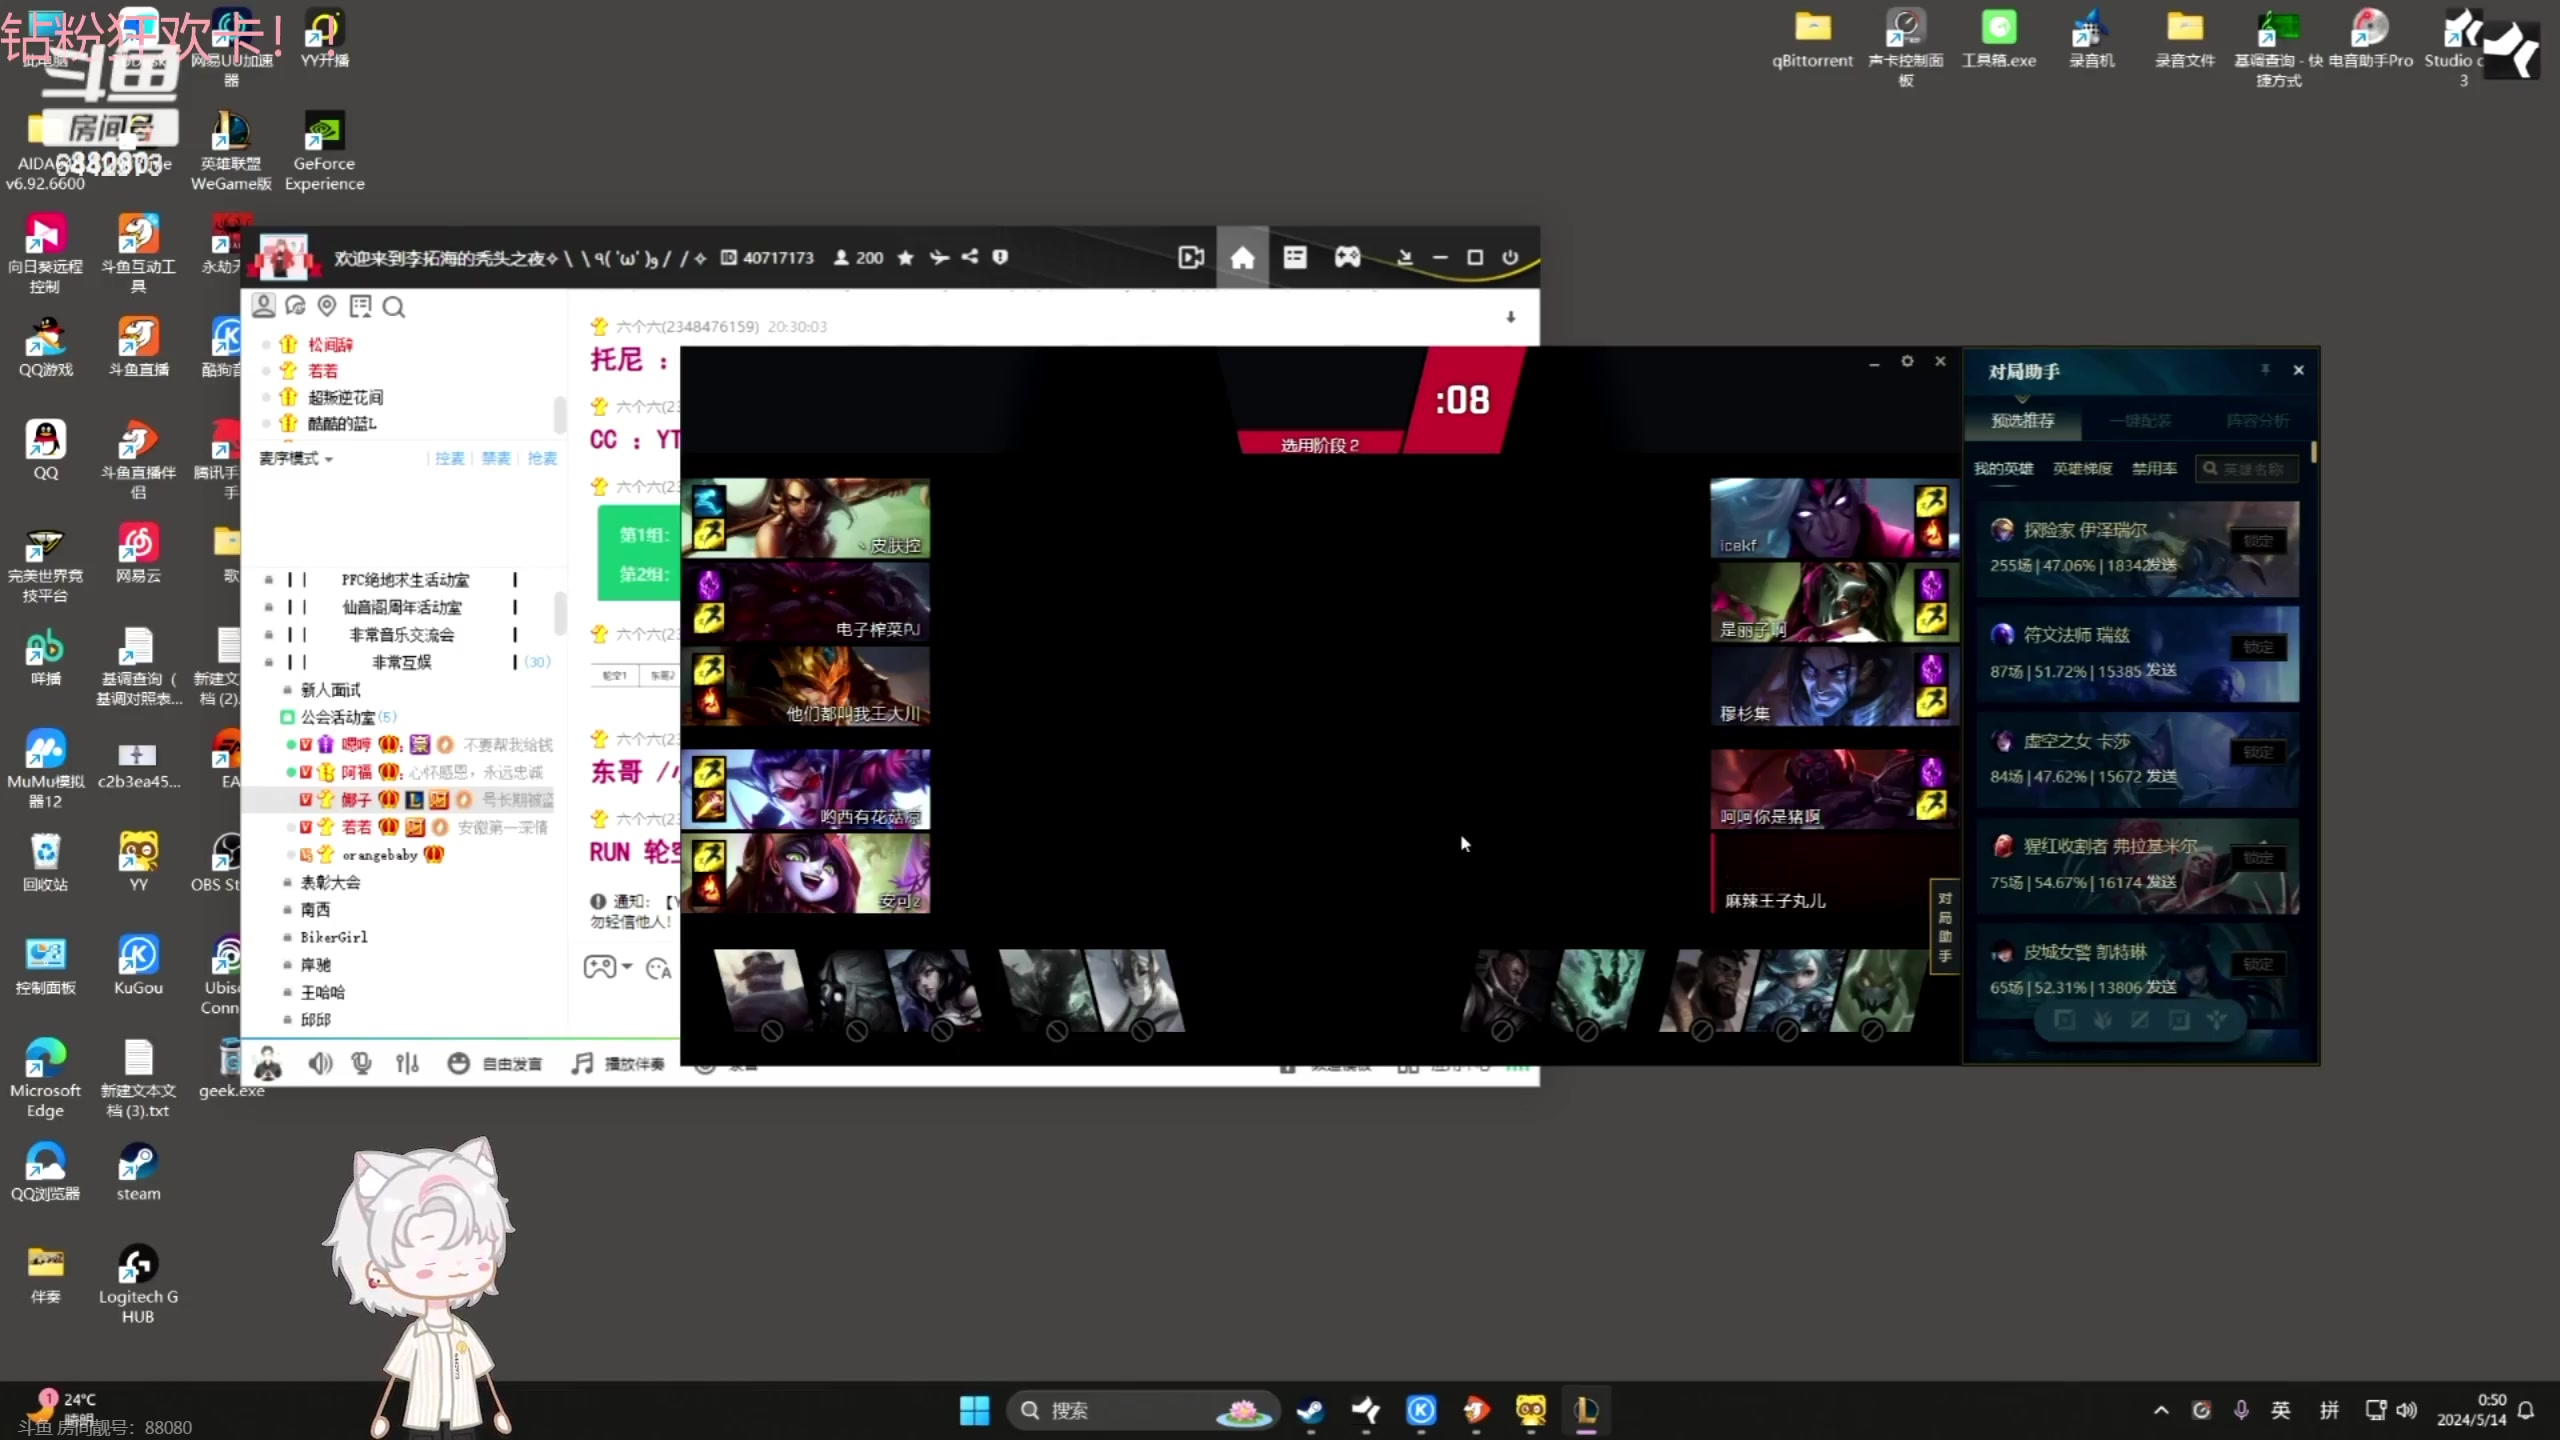Image resolution: width=2560 pixels, height=1440 pixels.
Task: Open the 网易云 music desktop icon
Action: pos(138,553)
